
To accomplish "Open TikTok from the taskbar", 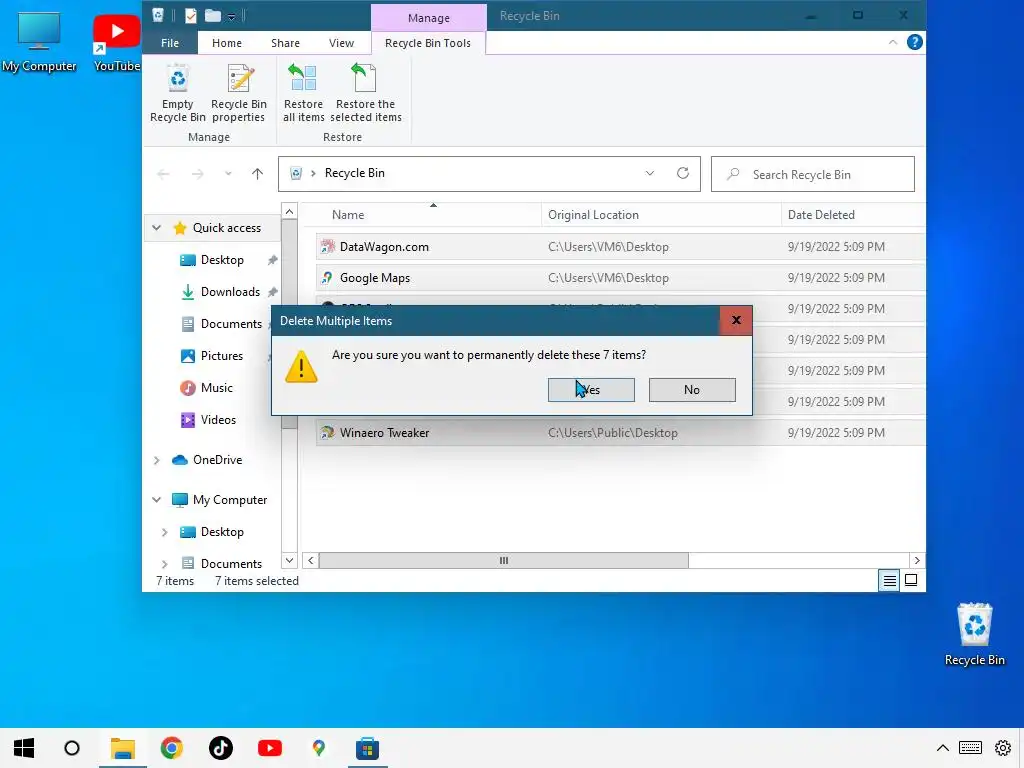I will [221, 748].
